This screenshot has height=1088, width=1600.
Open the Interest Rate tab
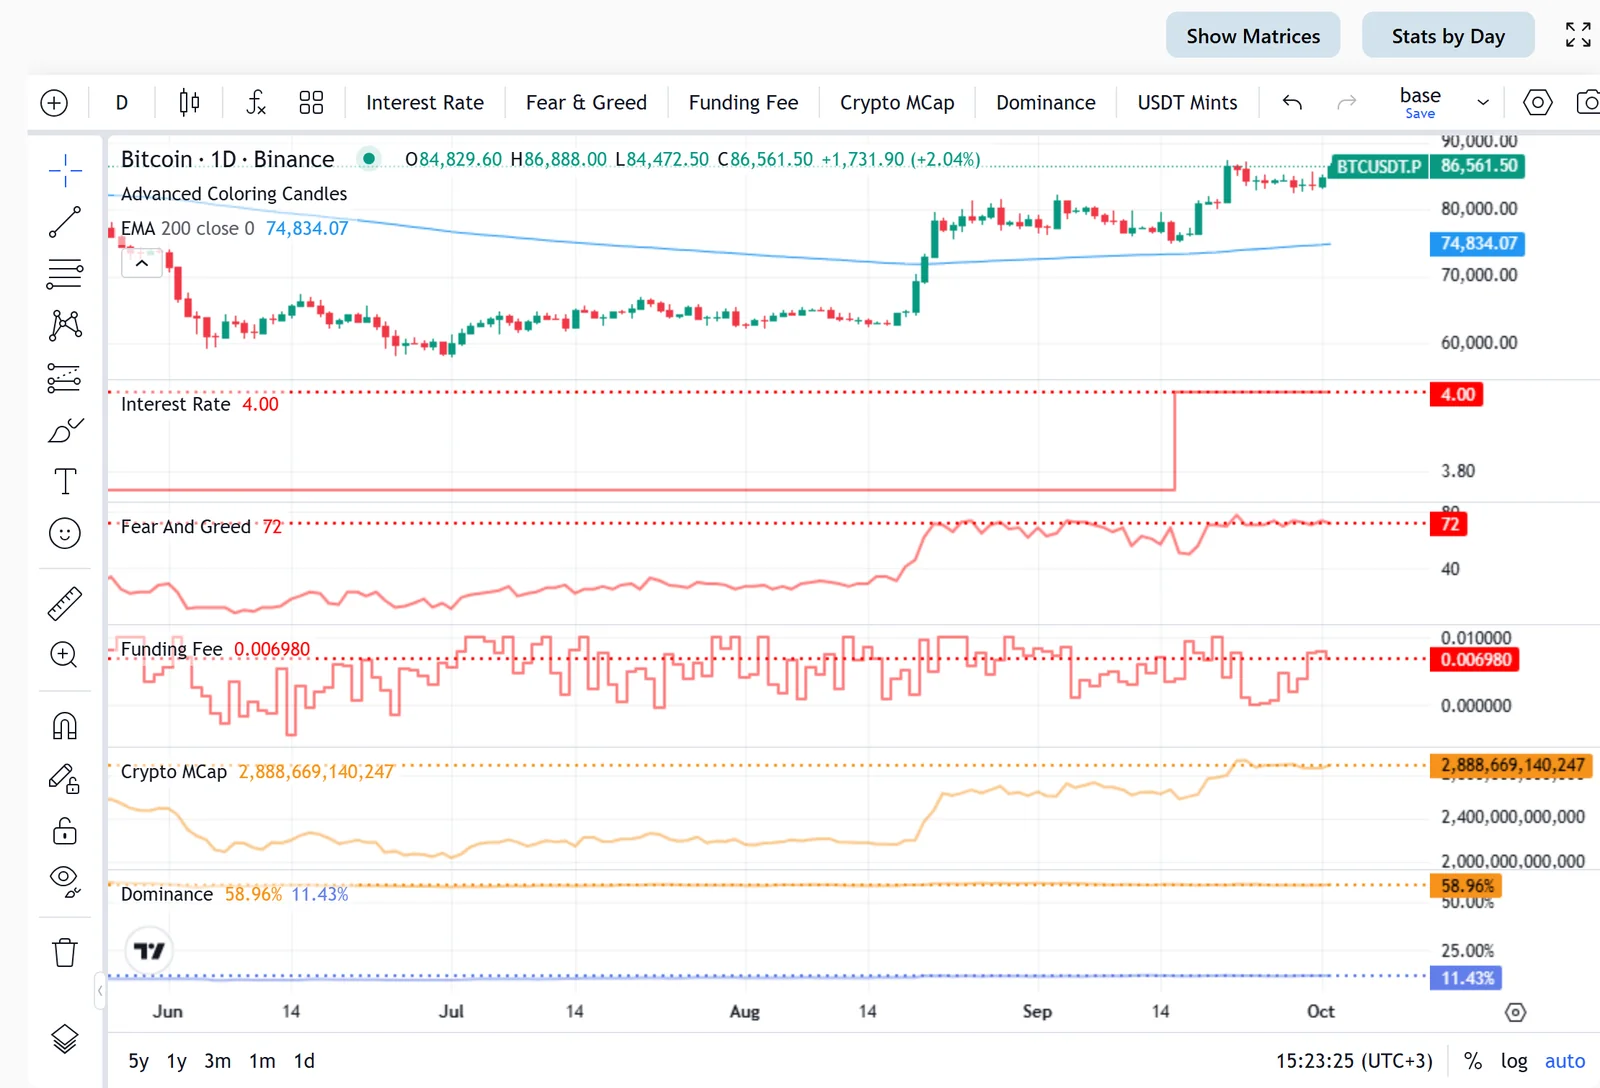(425, 102)
